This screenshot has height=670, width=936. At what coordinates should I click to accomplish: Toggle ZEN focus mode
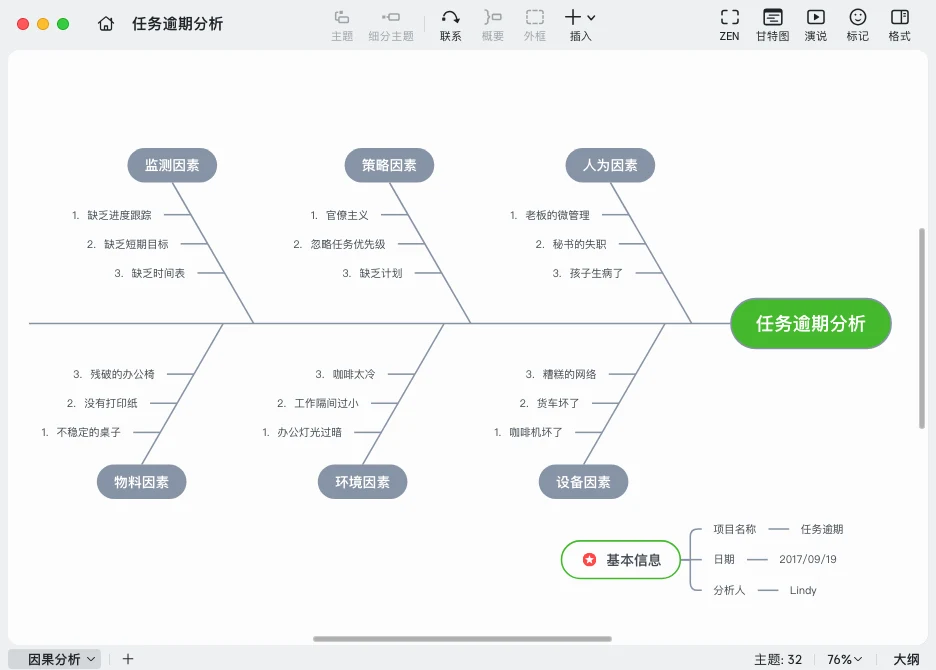[729, 23]
